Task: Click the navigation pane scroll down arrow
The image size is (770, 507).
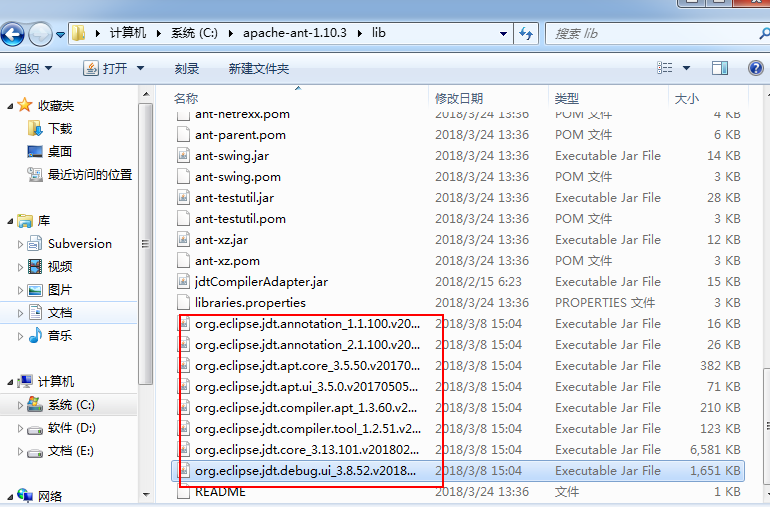Action: point(146,495)
